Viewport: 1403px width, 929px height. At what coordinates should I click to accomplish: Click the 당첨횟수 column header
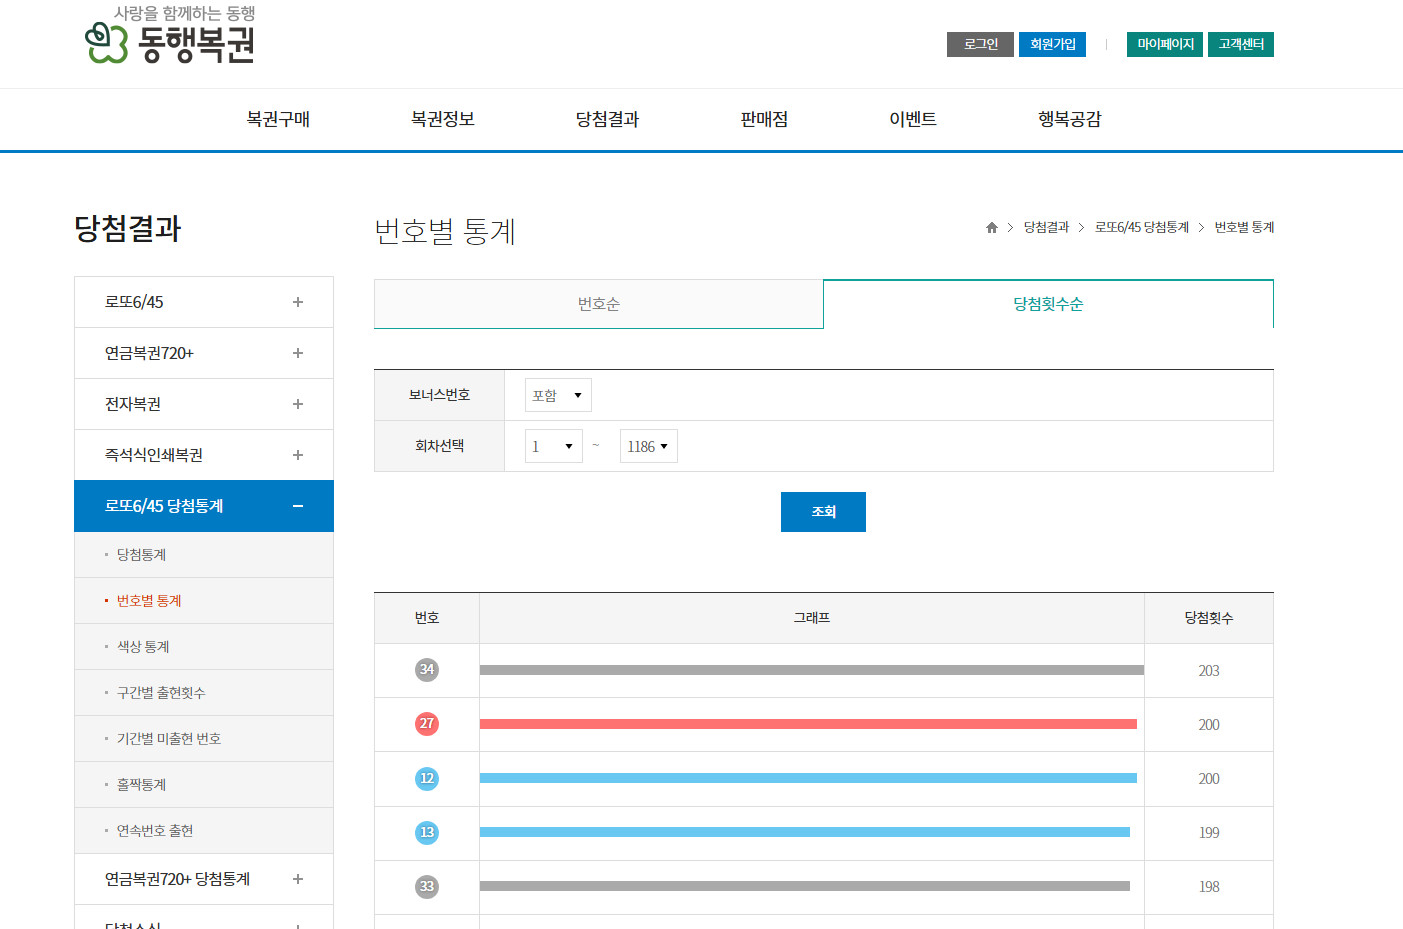point(1209,618)
